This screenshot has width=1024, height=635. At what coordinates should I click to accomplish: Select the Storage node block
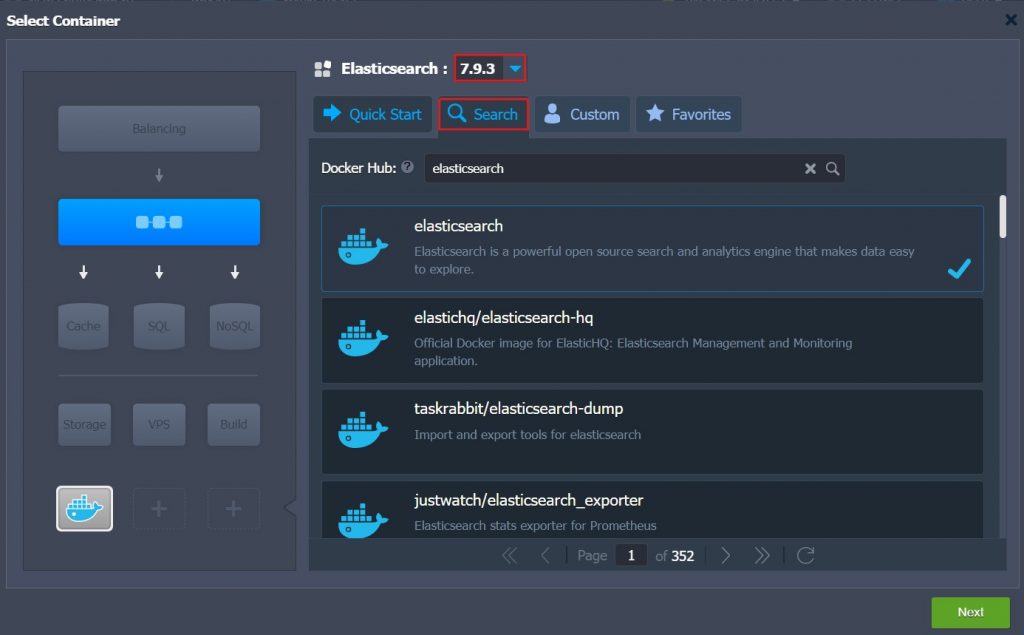point(84,425)
